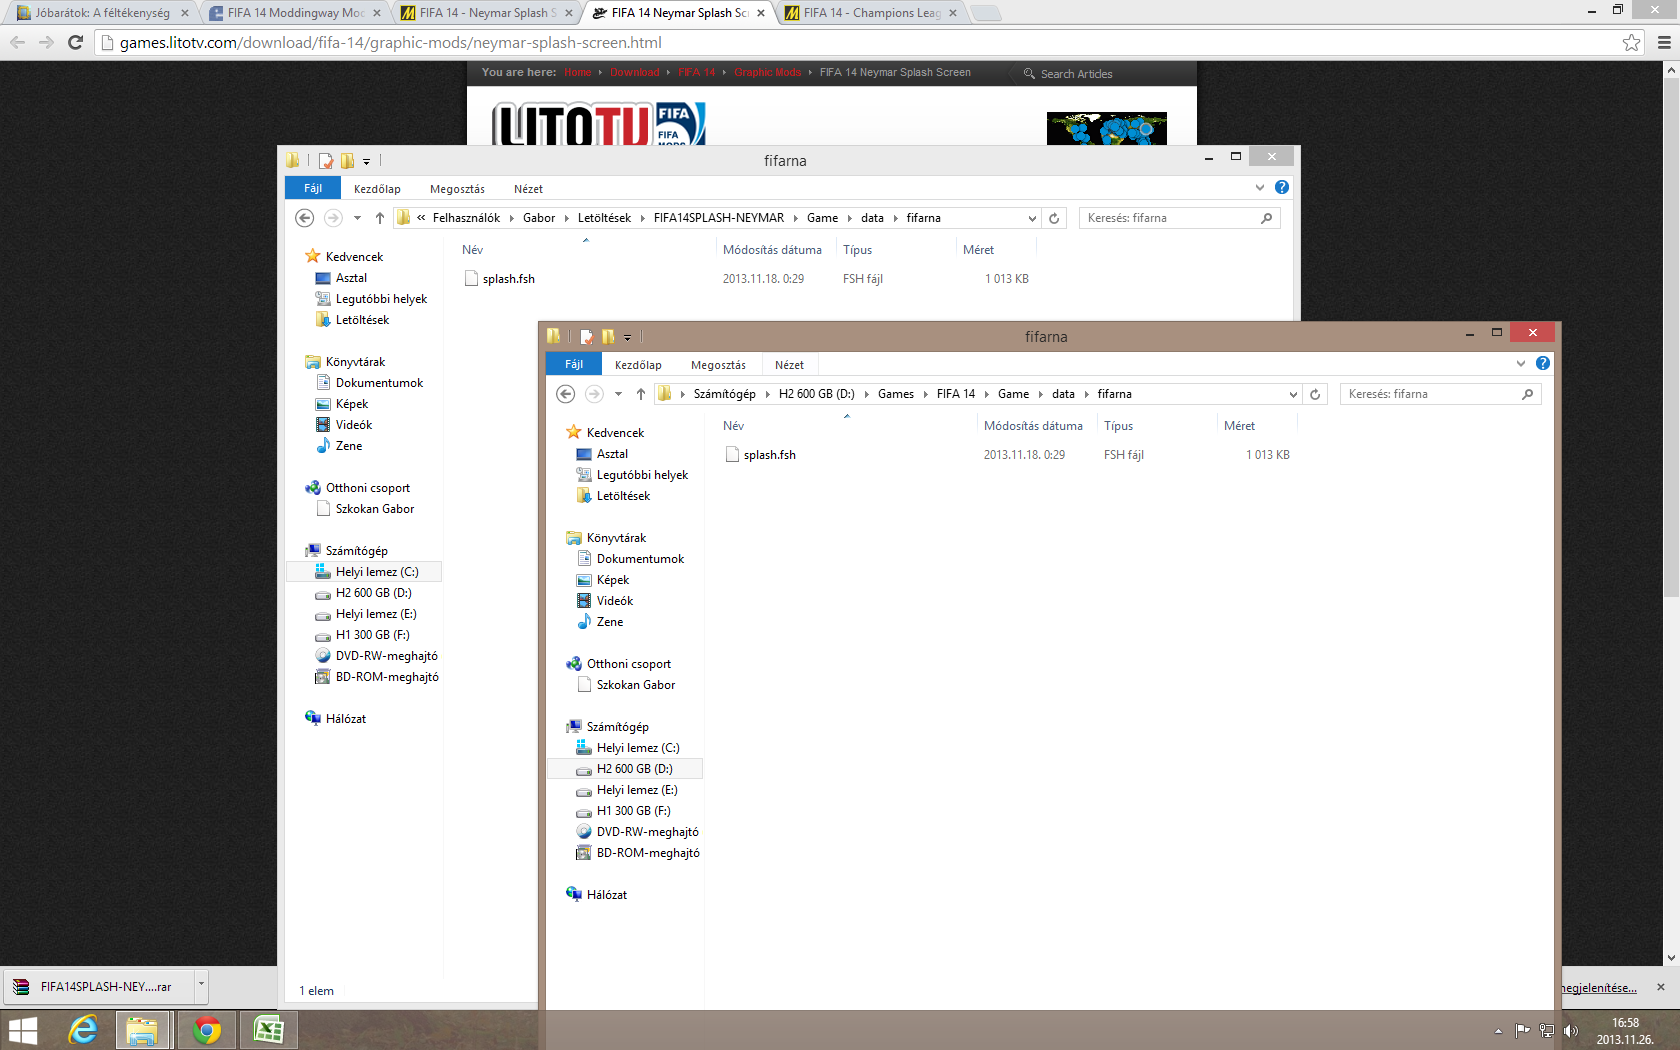Click the Download breadcrumb link on the webpage

(x=634, y=72)
